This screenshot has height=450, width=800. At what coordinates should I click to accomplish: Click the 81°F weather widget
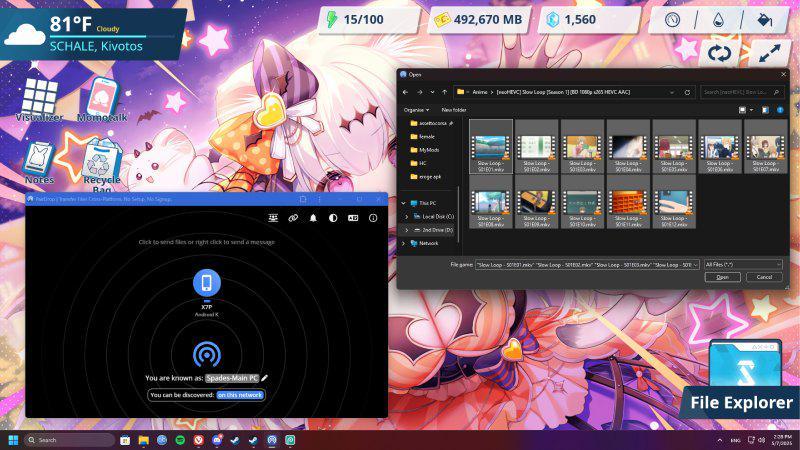click(x=92, y=34)
